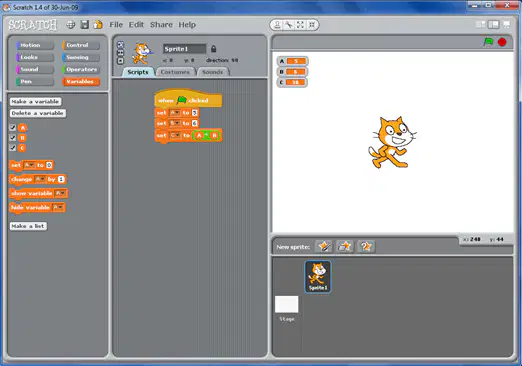Choose new sprite from file icon
The image size is (522, 366).
click(345, 246)
